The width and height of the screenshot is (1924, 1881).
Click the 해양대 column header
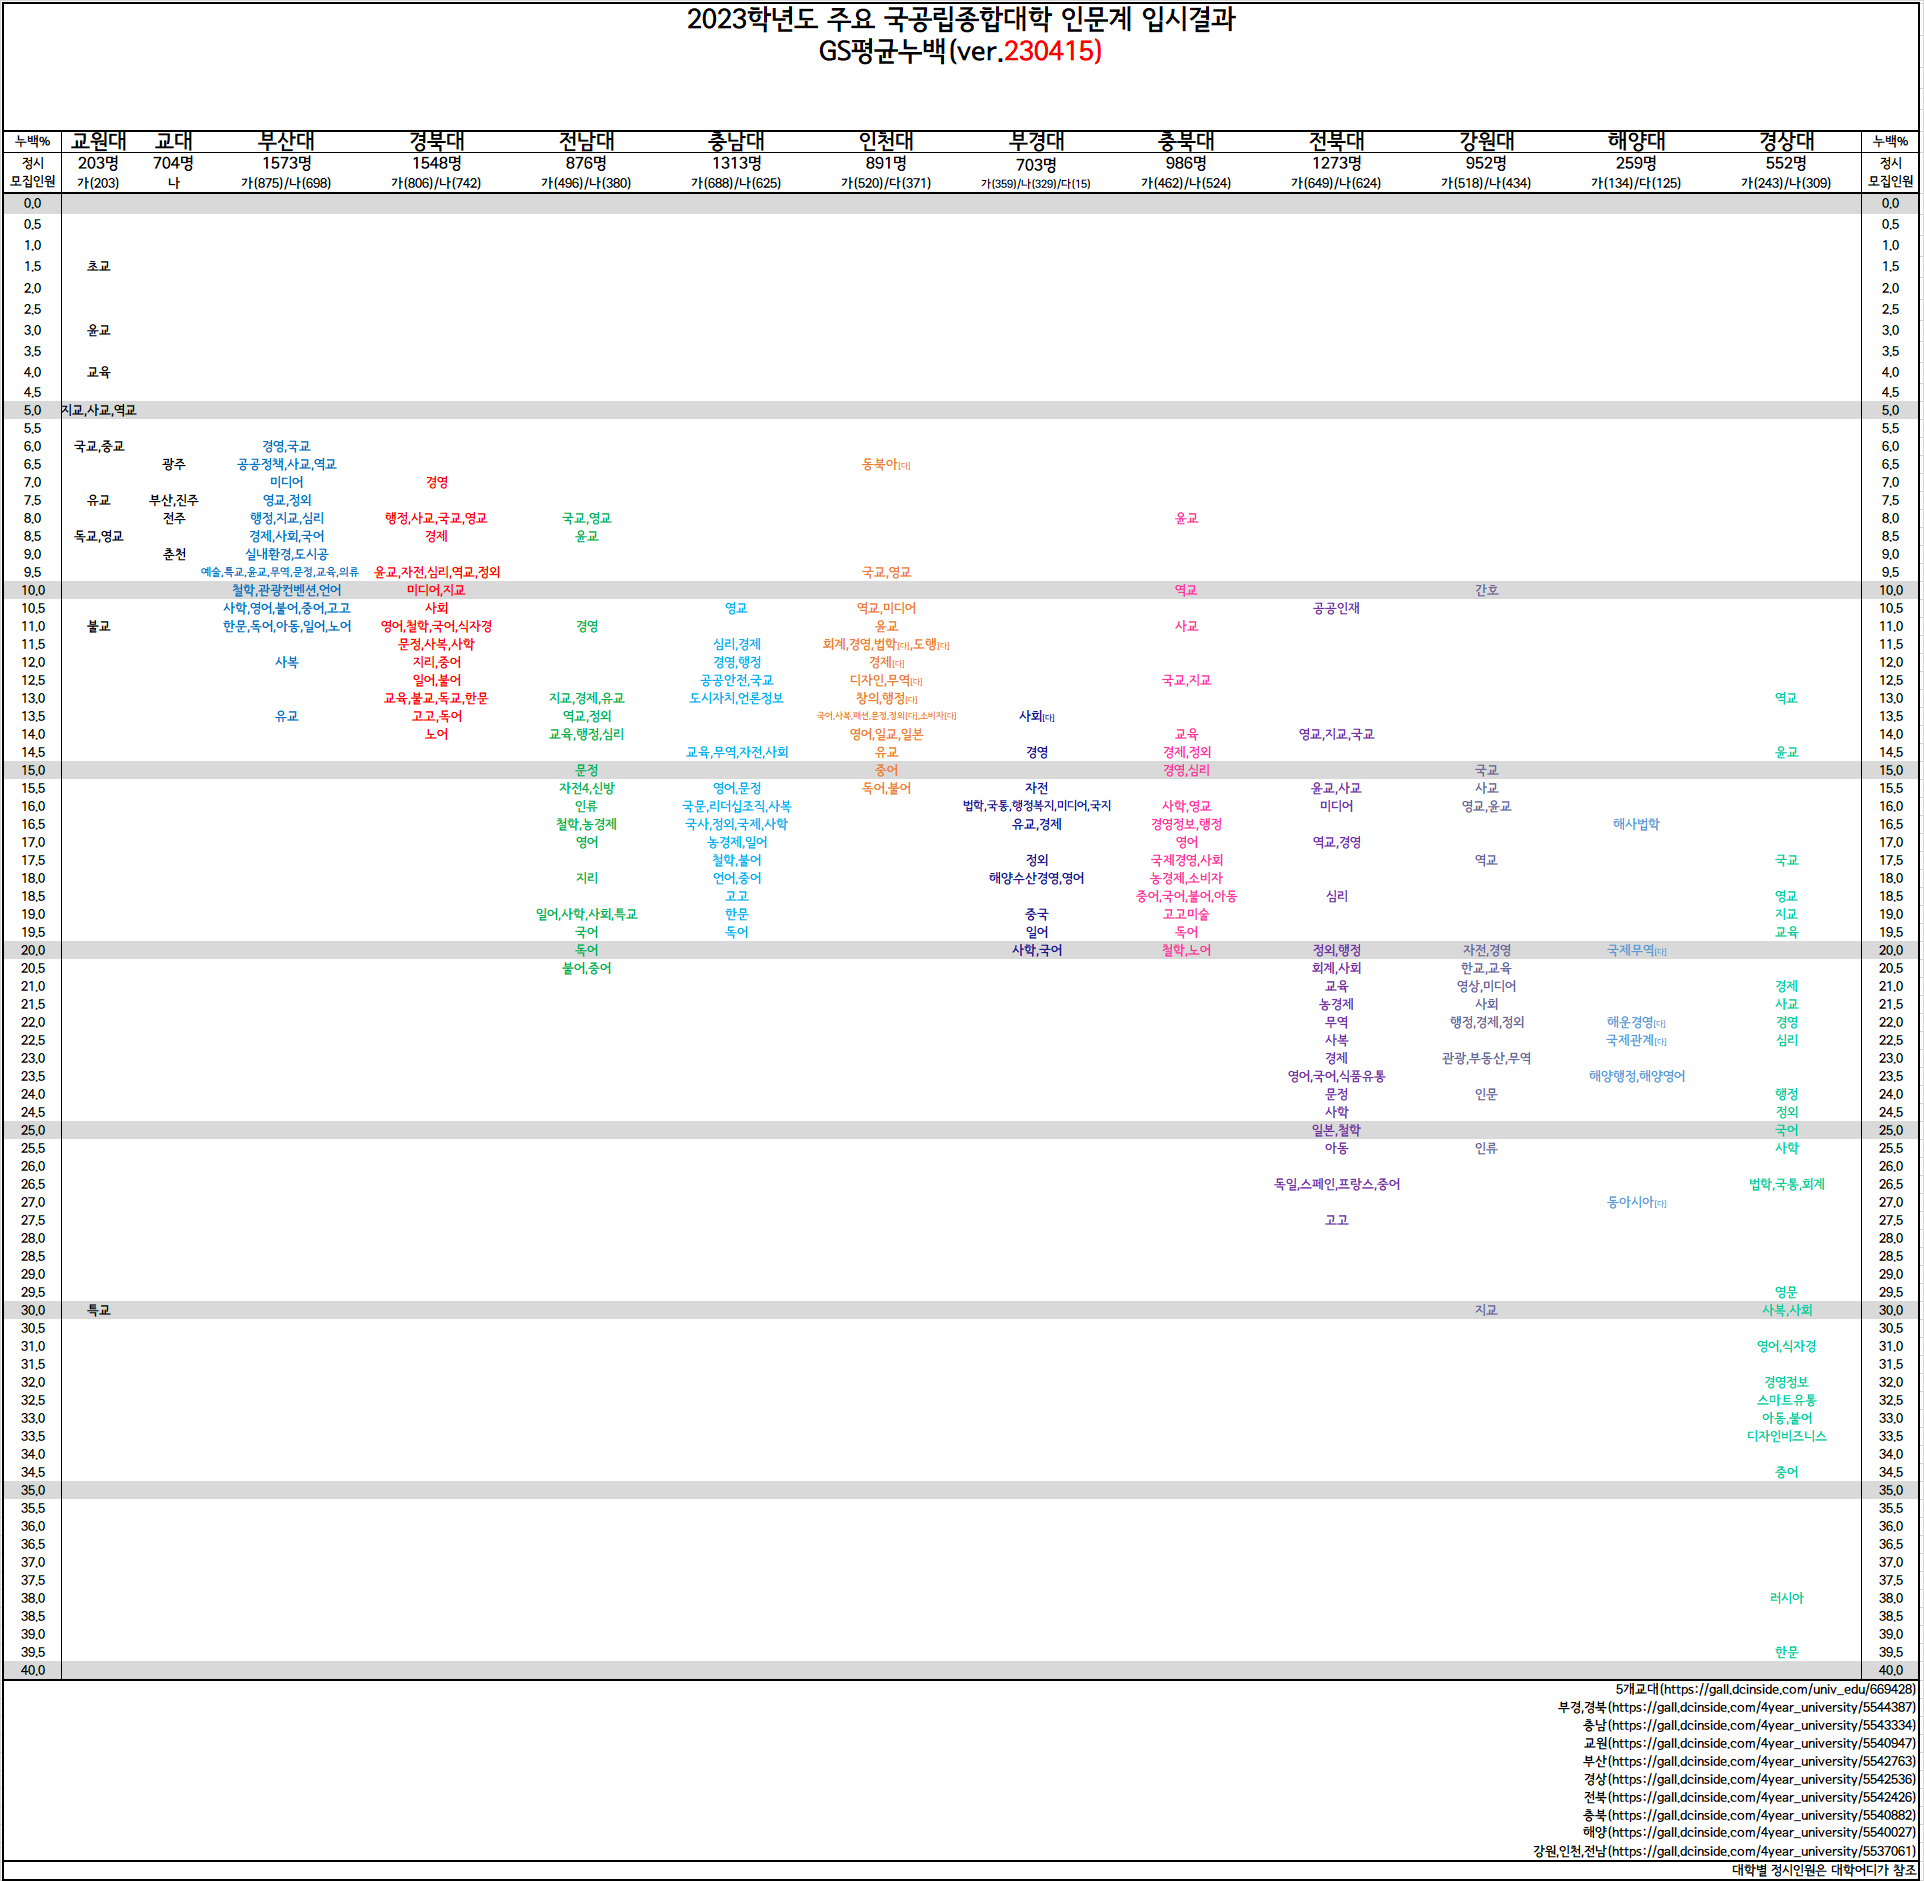(x=1636, y=141)
